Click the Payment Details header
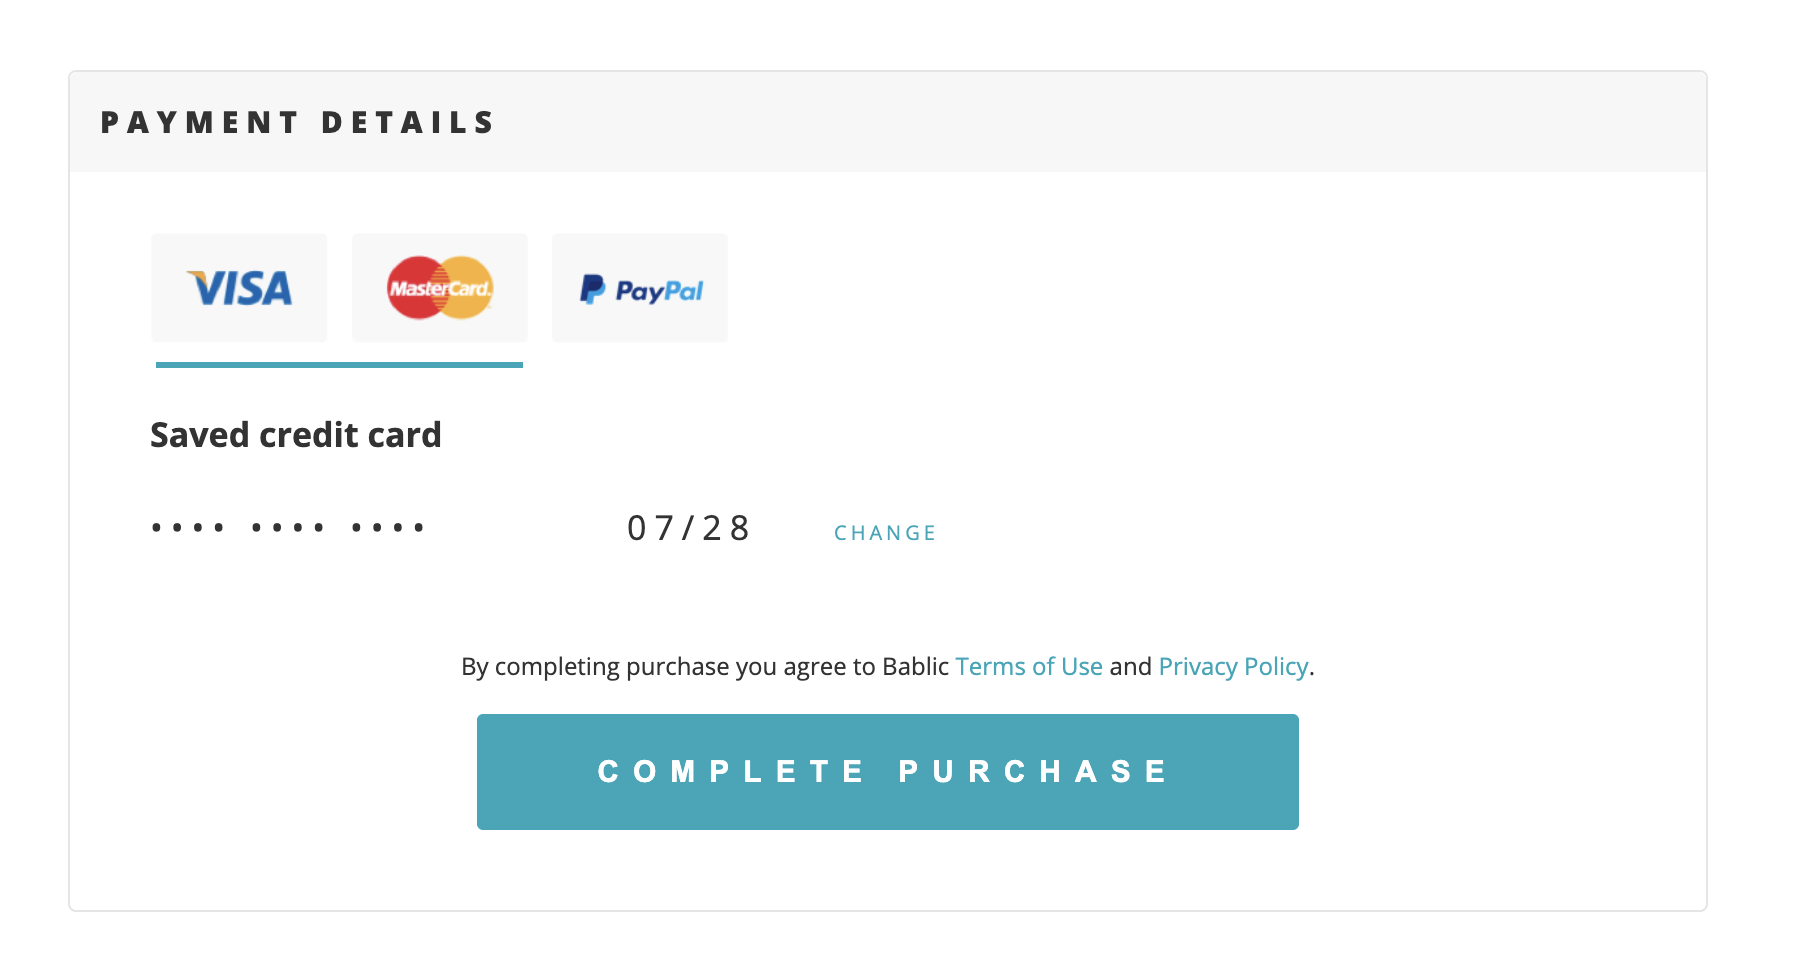1801x970 pixels. (x=298, y=122)
